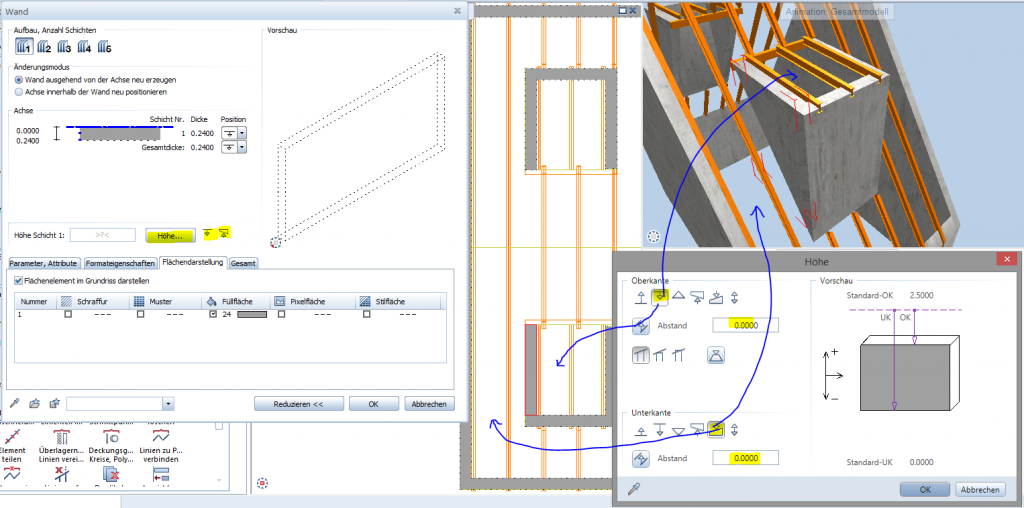The width and height of the screenshot is (1024, 508).
Task: Choose the 5-layer wall structure icon
Action: (x=104, y=47)
